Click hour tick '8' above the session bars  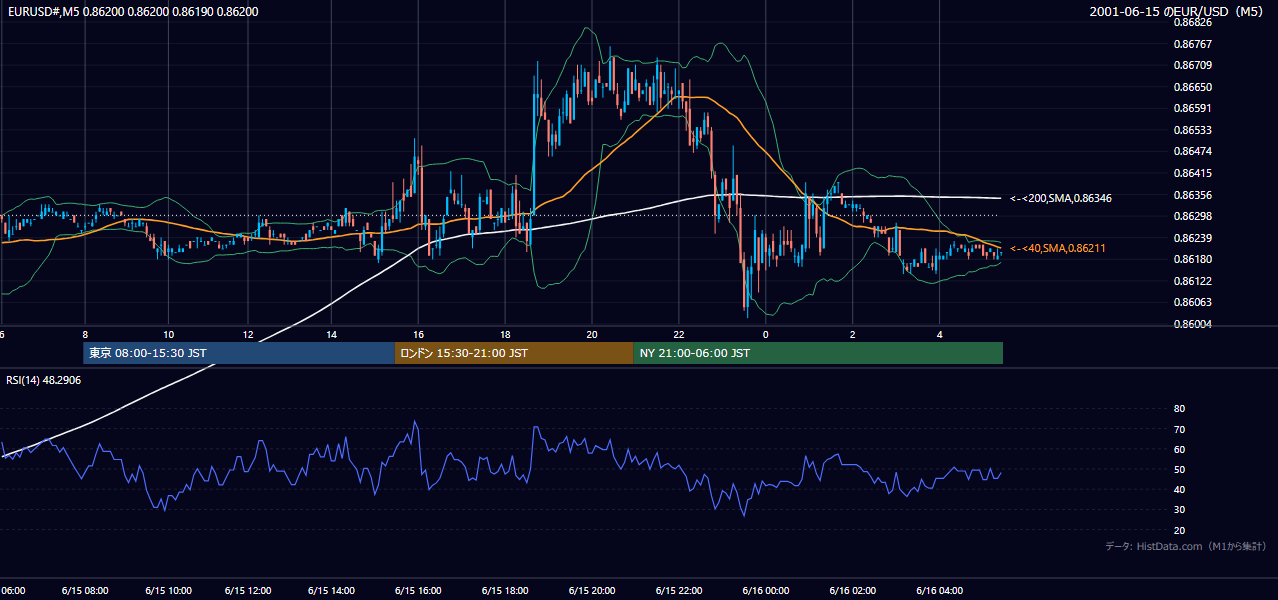tap(85, 334)
